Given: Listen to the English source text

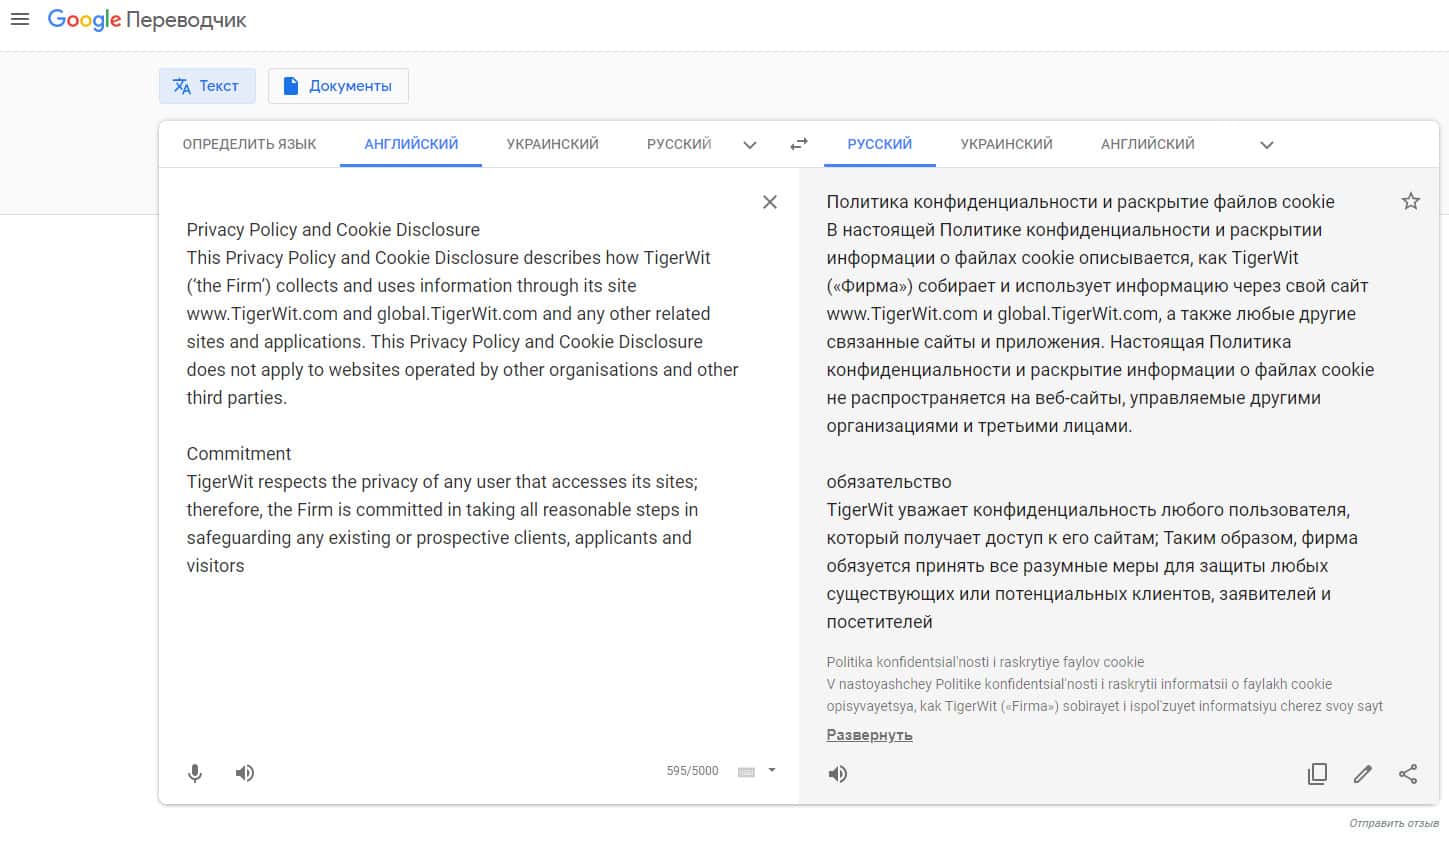Looking at the screenshot, I should pyautogui.click(x=245, y=773).
